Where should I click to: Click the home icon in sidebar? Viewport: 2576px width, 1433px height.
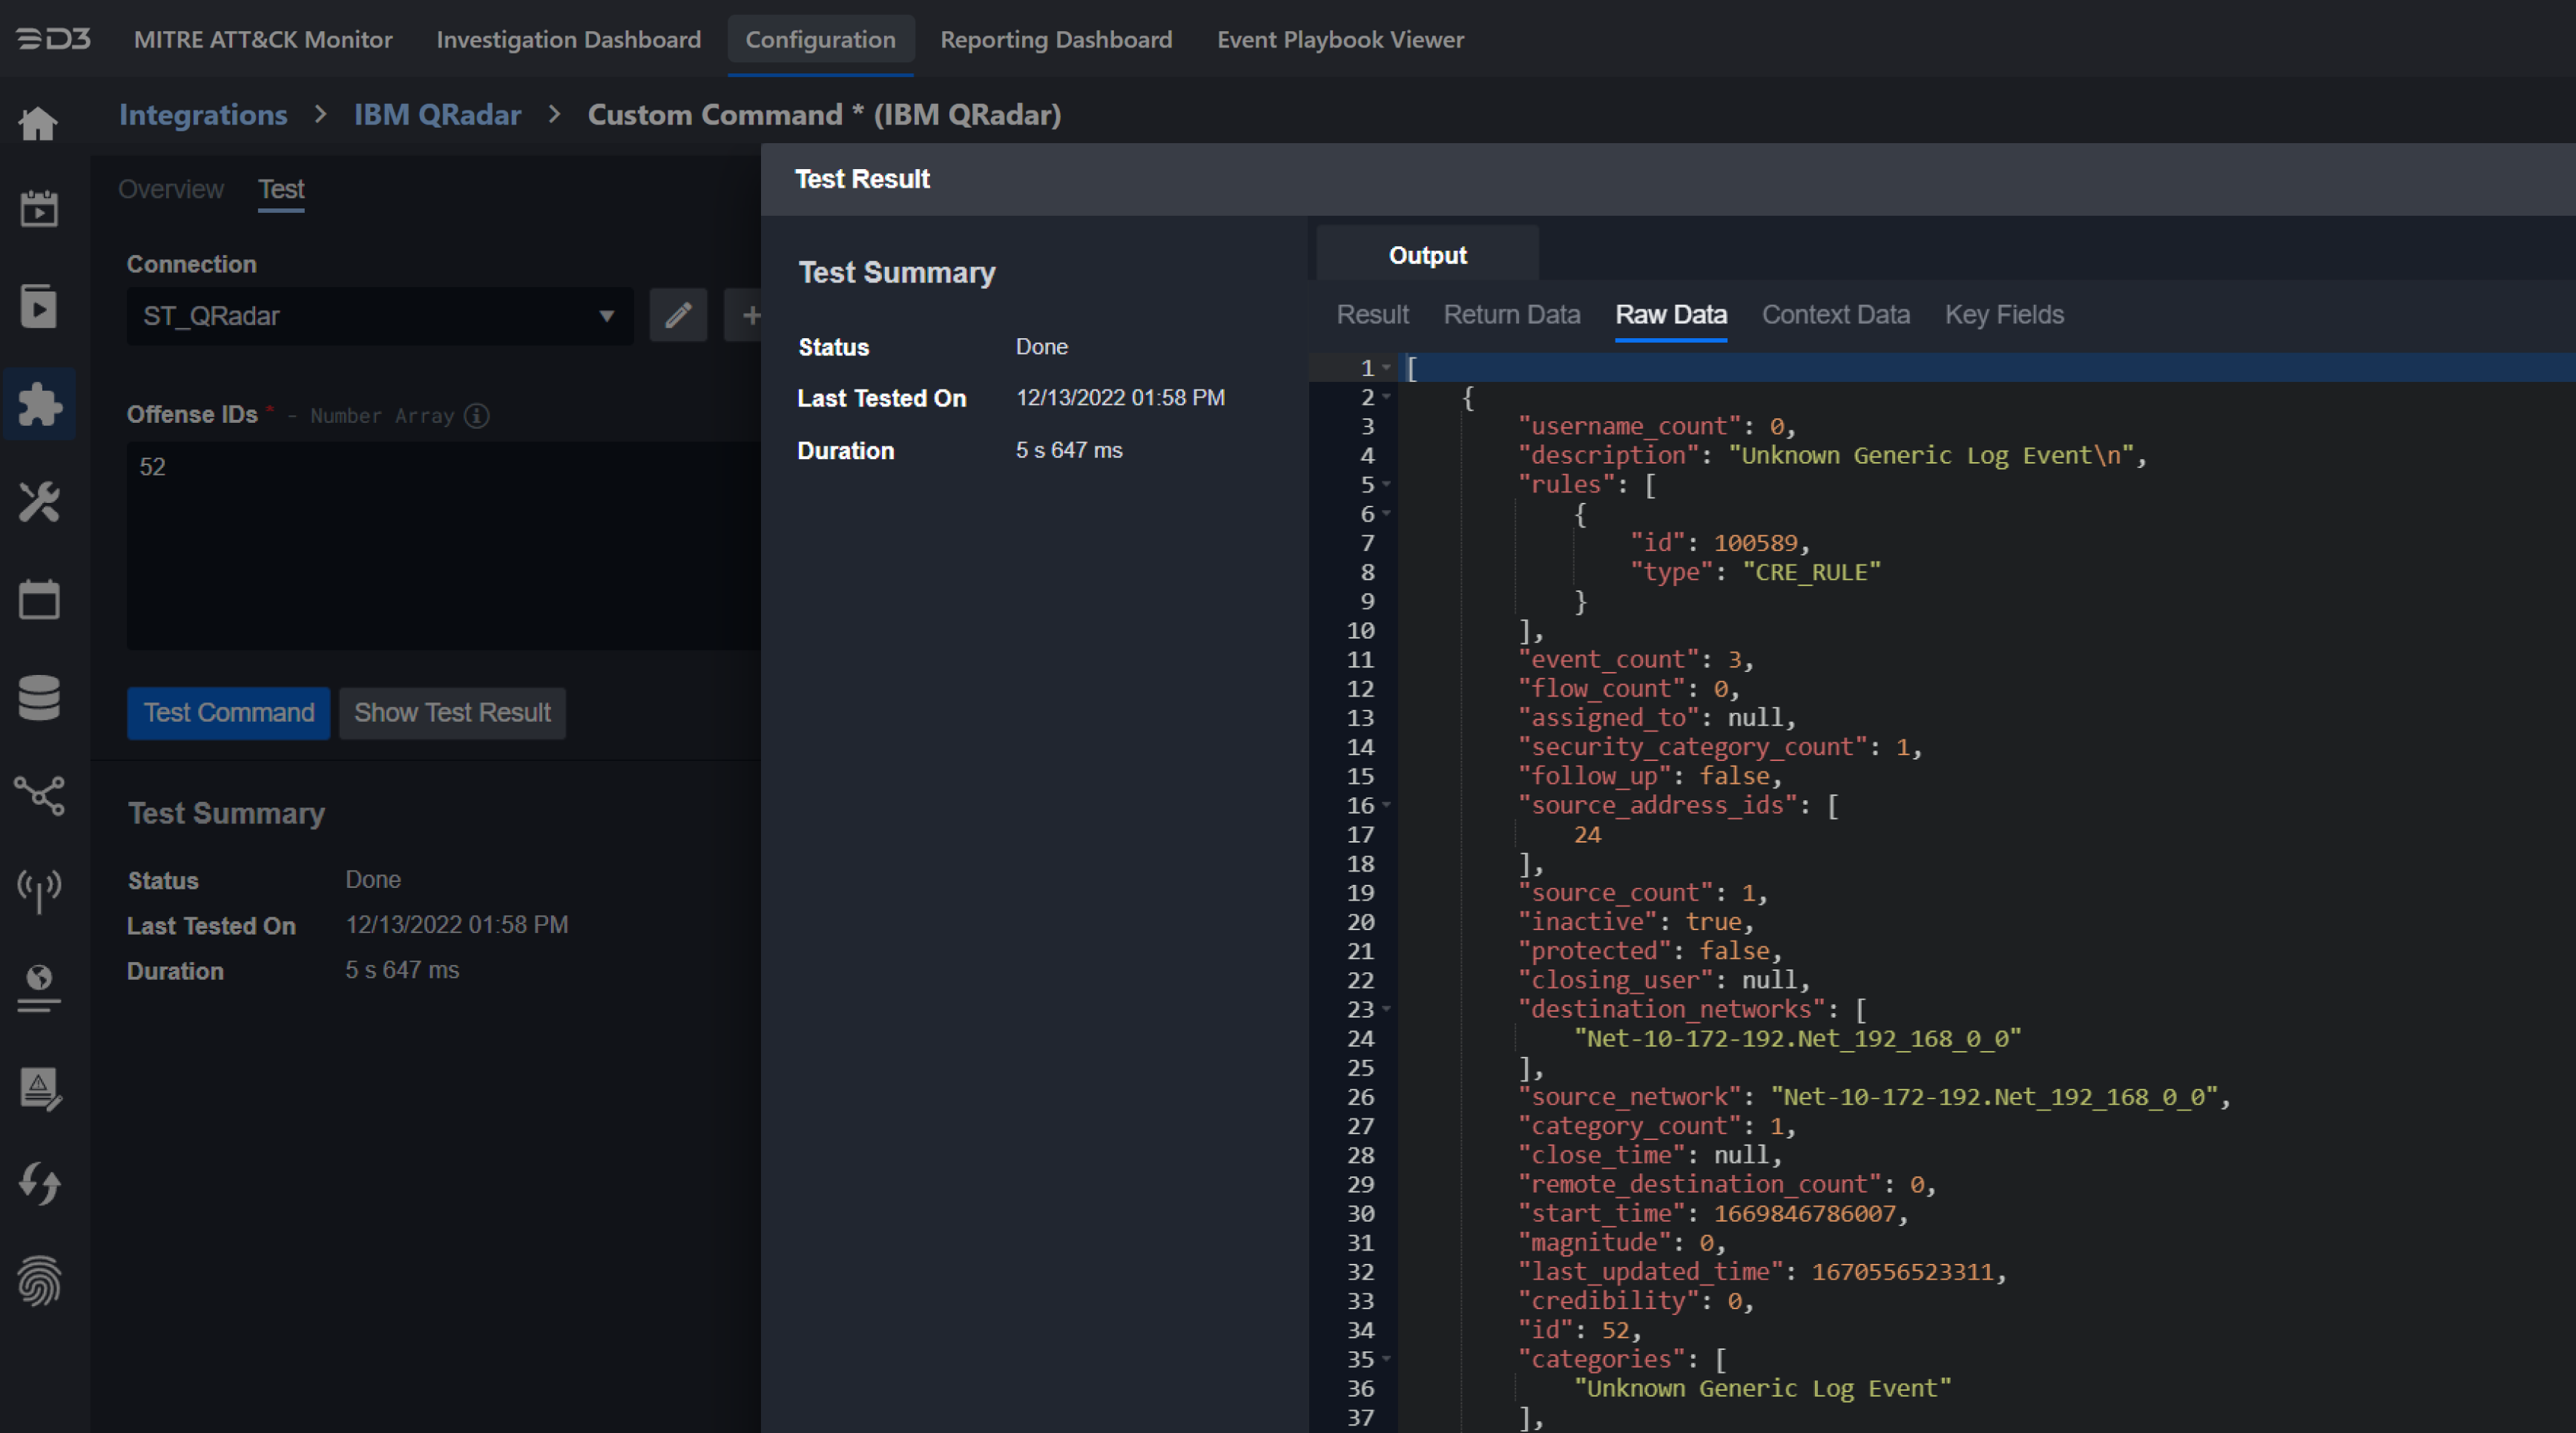(x=38, y=124)
